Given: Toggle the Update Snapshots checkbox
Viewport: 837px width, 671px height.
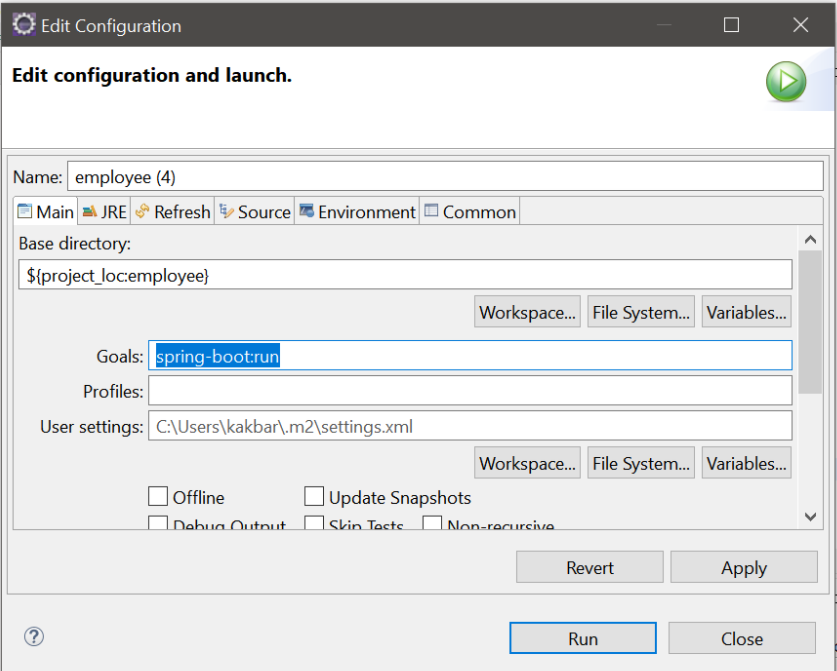Looking at the screenshot, I should click(314, 496).
